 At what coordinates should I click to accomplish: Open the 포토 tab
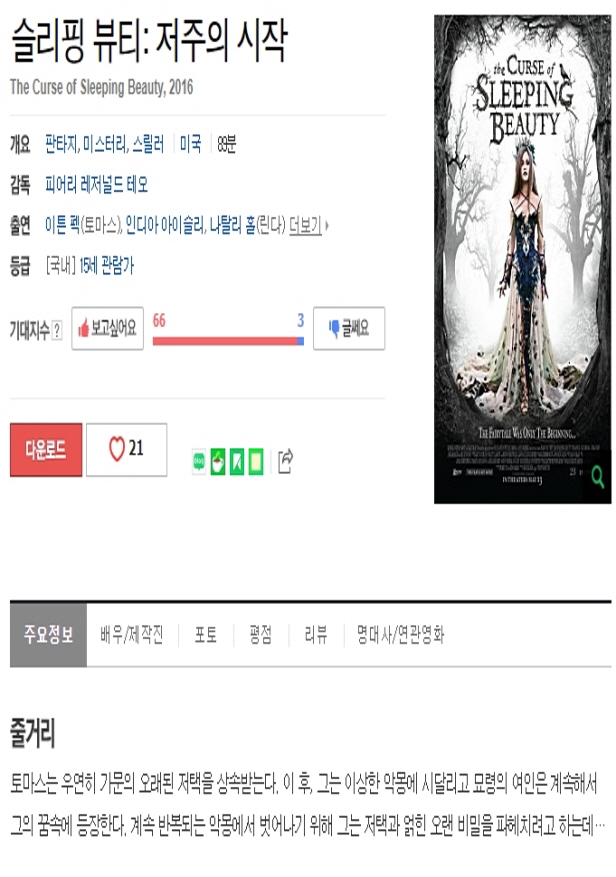coord(205,635)
